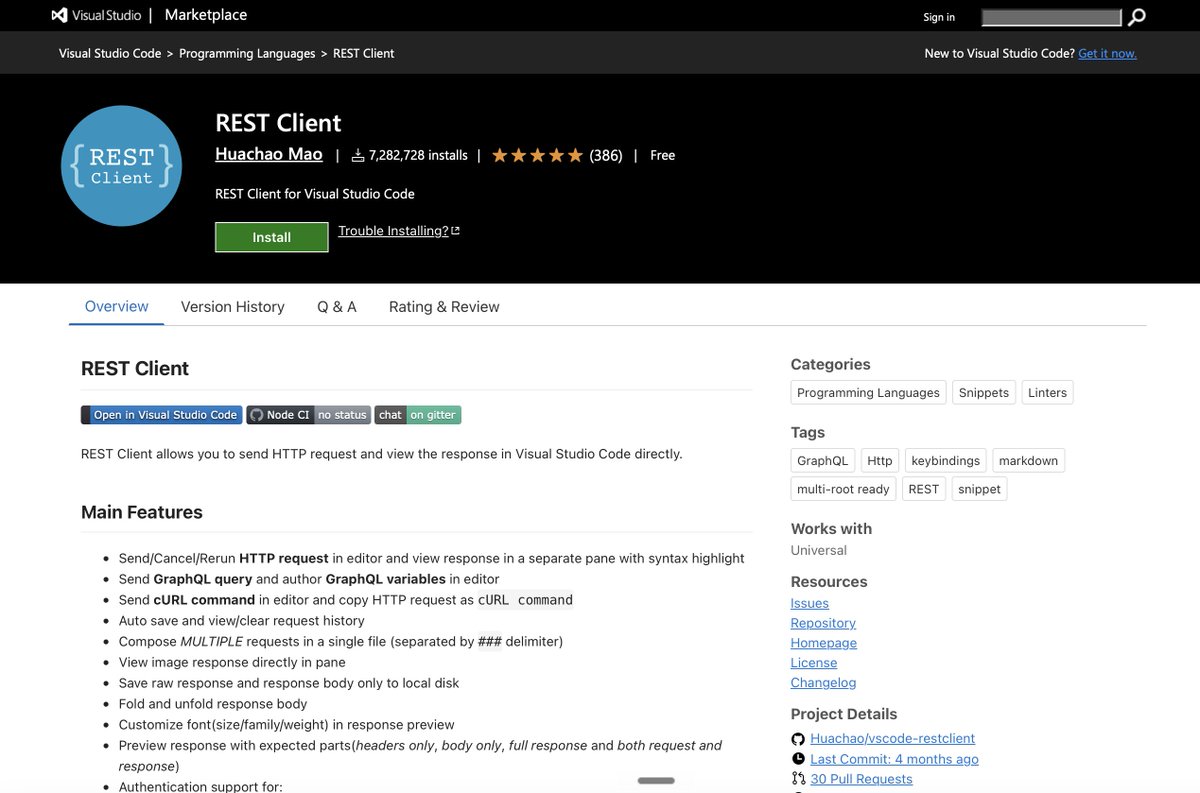Click the chat on gitter badge
The width and height of the screenshot is (1200, 793).
tap(418, 415)
